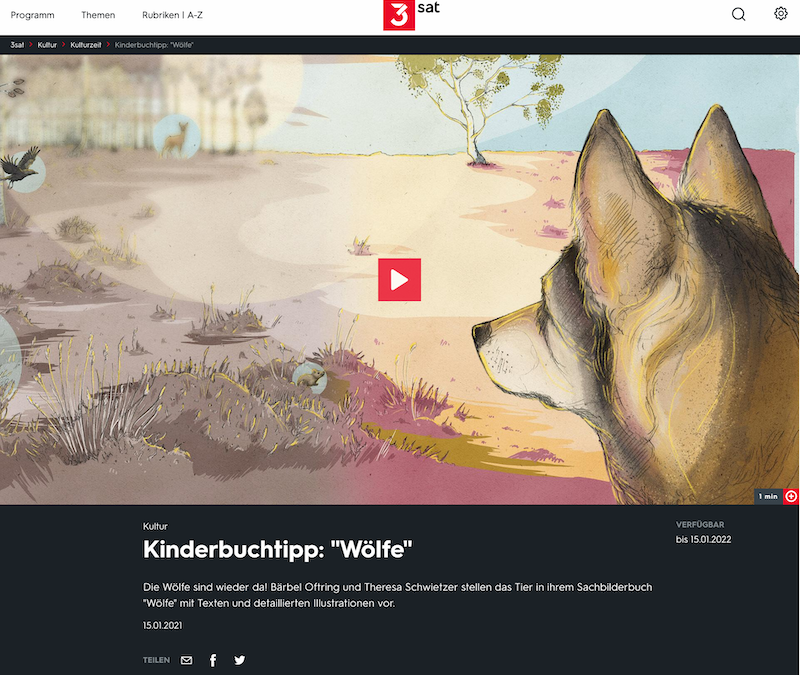Add video to watchlist plus icon
This screenshot has height=675, width=800.
coord(791,496)
